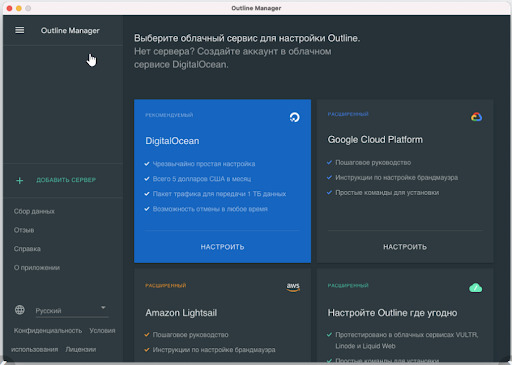Click the globe language icon
This screenshot has height=365, width=512.
20,310
